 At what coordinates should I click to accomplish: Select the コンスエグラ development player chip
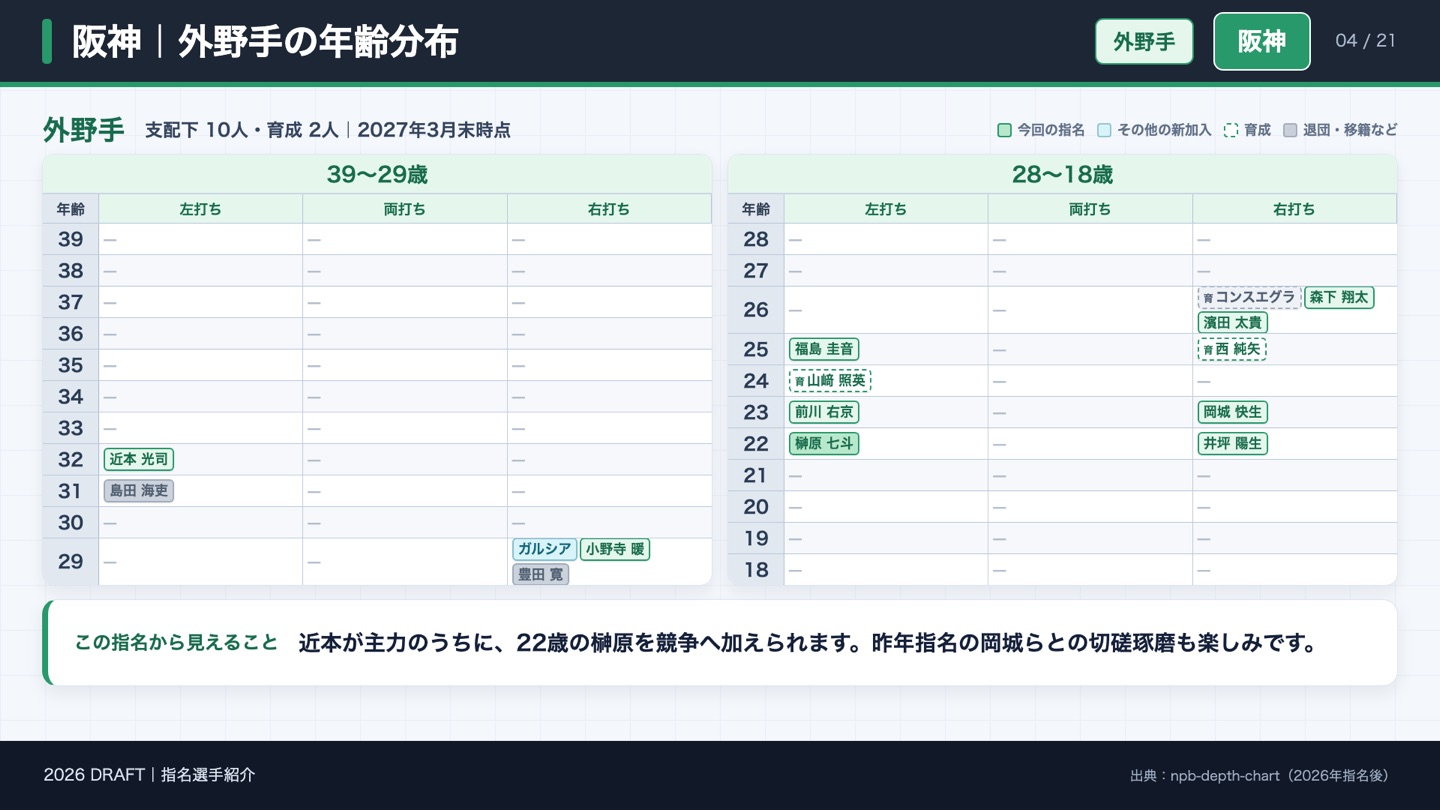click(1250, 298)
